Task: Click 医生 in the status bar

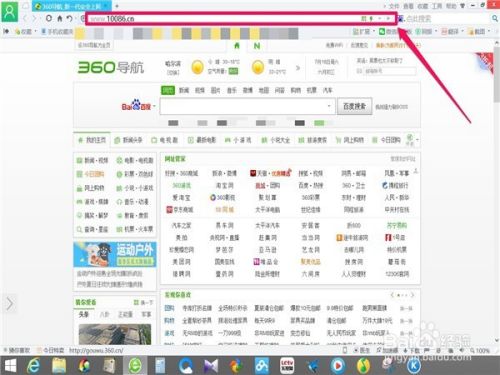Action: point(362,351)
